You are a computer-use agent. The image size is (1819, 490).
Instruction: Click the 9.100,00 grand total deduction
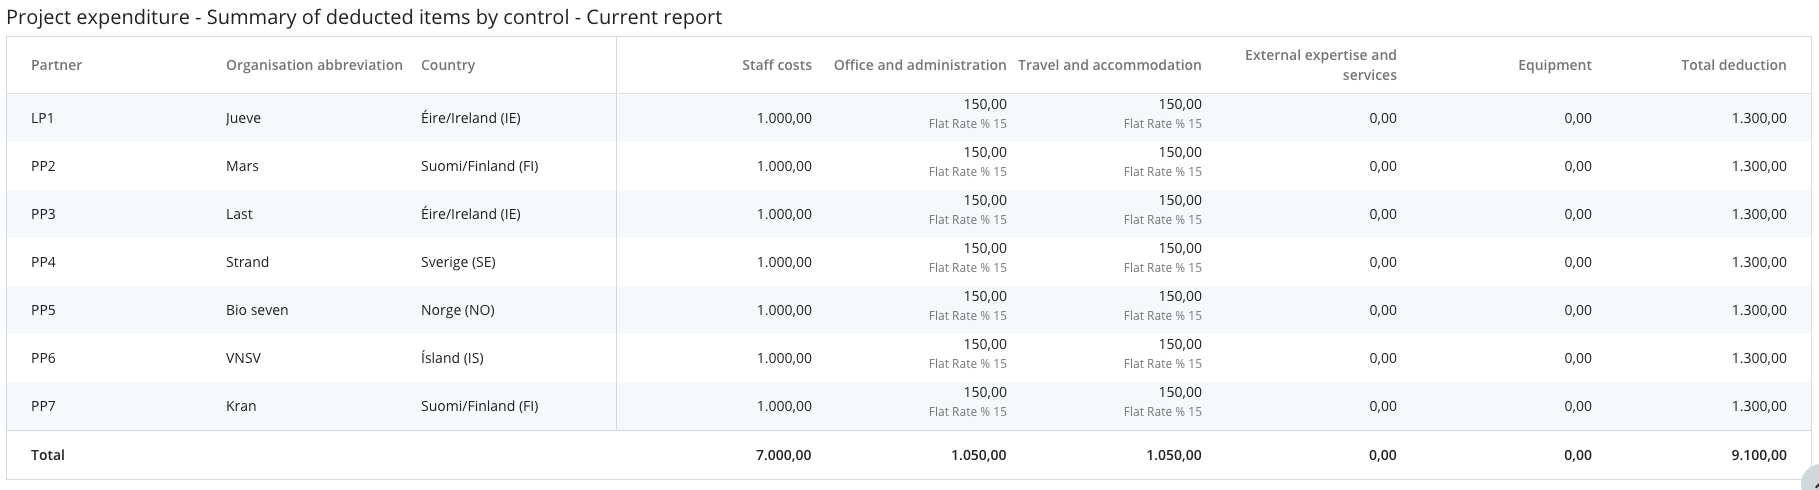coord(1758,455)
